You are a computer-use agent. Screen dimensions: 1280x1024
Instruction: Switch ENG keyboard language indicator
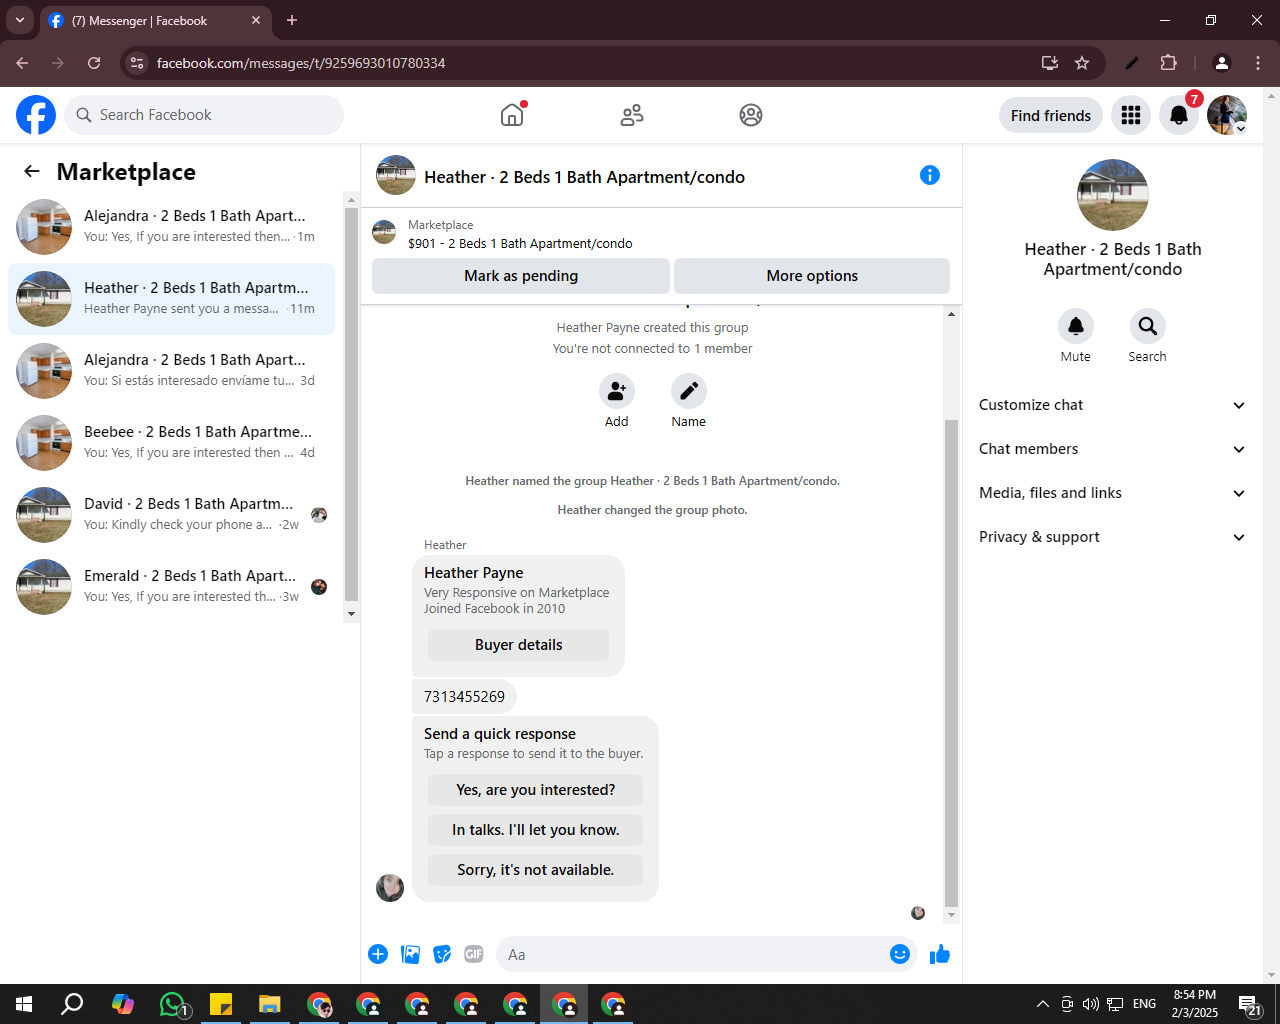pos(1145,1004)
